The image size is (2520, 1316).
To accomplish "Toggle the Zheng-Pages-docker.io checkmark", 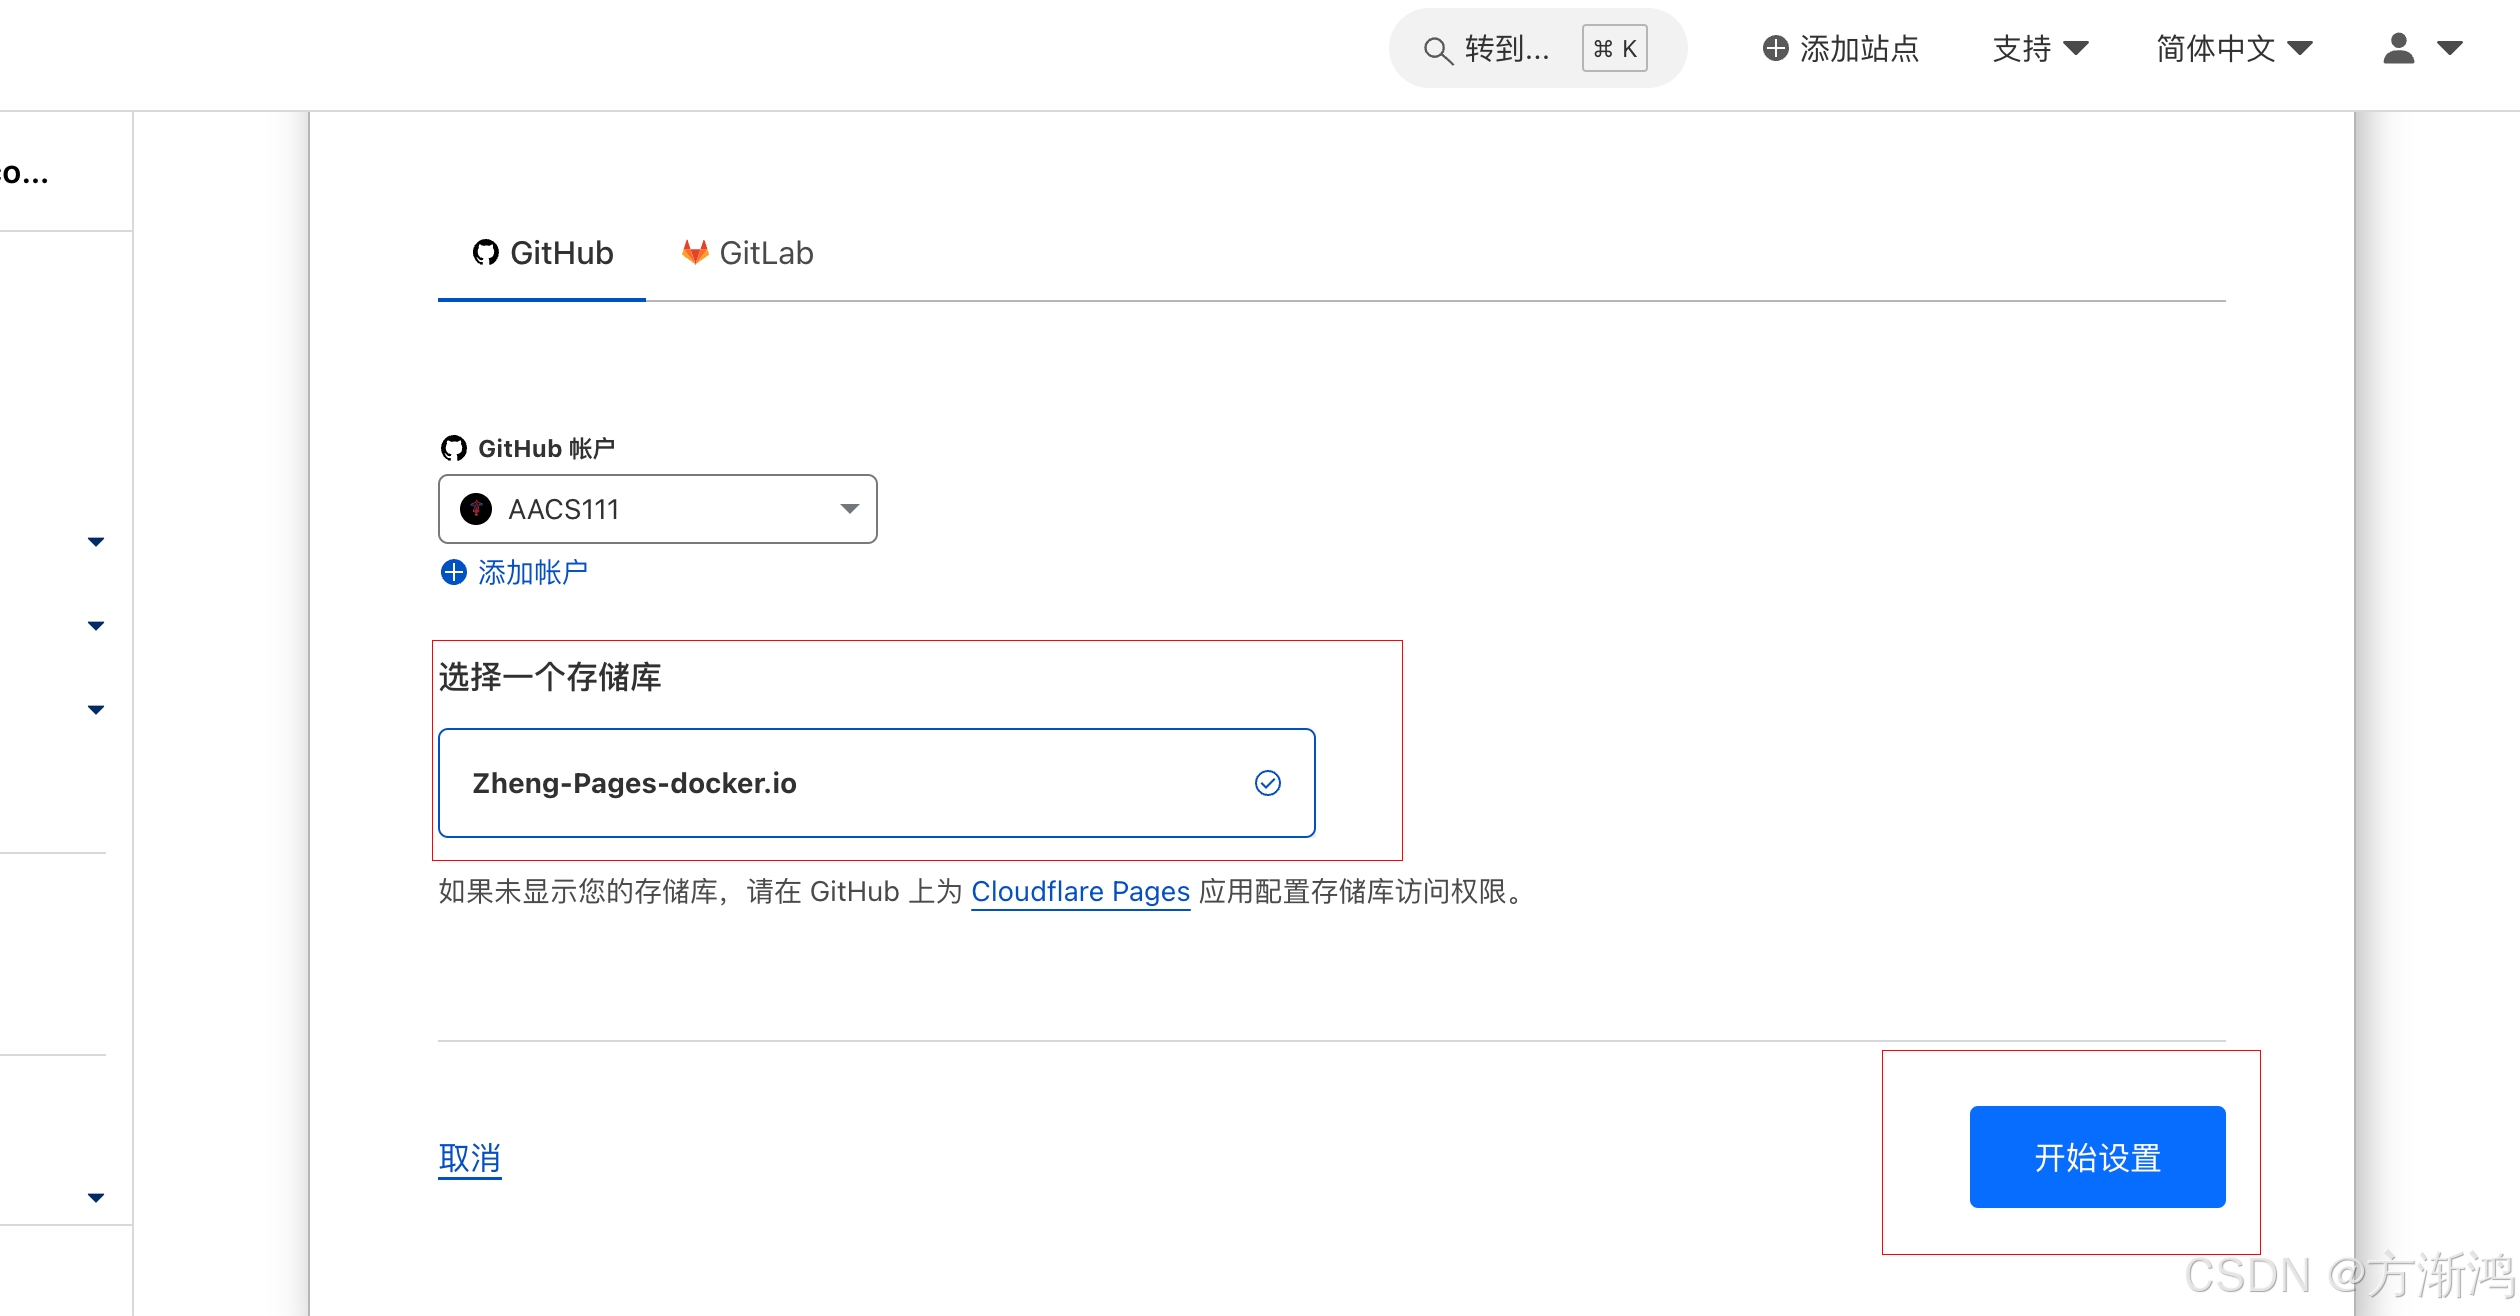I will (1267, 783).
